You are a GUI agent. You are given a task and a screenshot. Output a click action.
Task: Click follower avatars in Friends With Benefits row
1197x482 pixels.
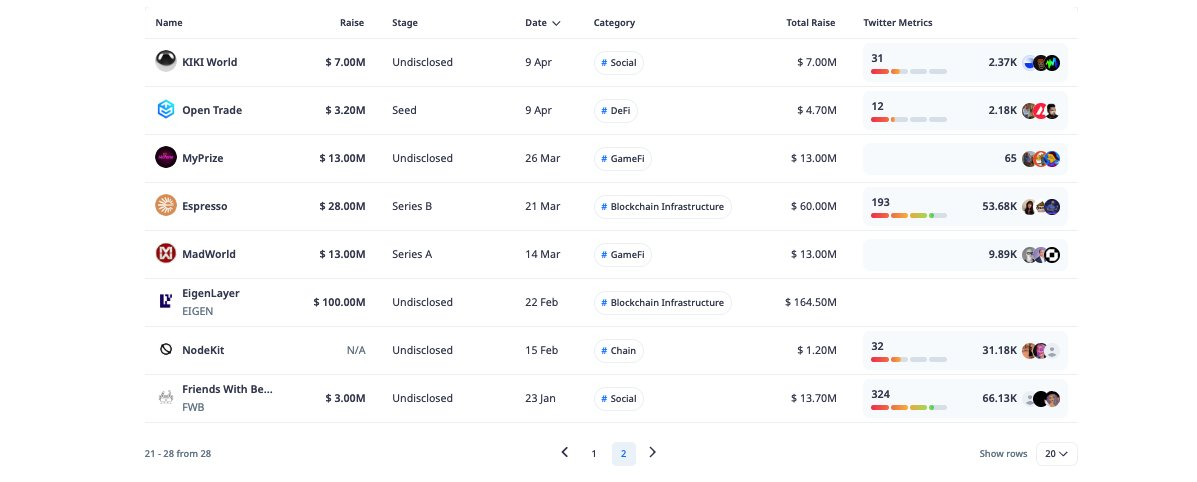[x=1041, y=399]
